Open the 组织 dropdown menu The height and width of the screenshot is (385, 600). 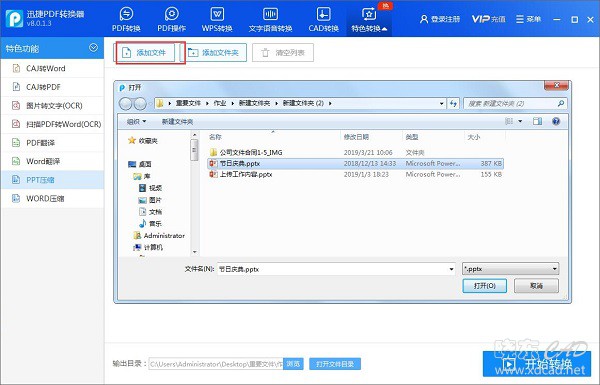click(x=136, y=122)
